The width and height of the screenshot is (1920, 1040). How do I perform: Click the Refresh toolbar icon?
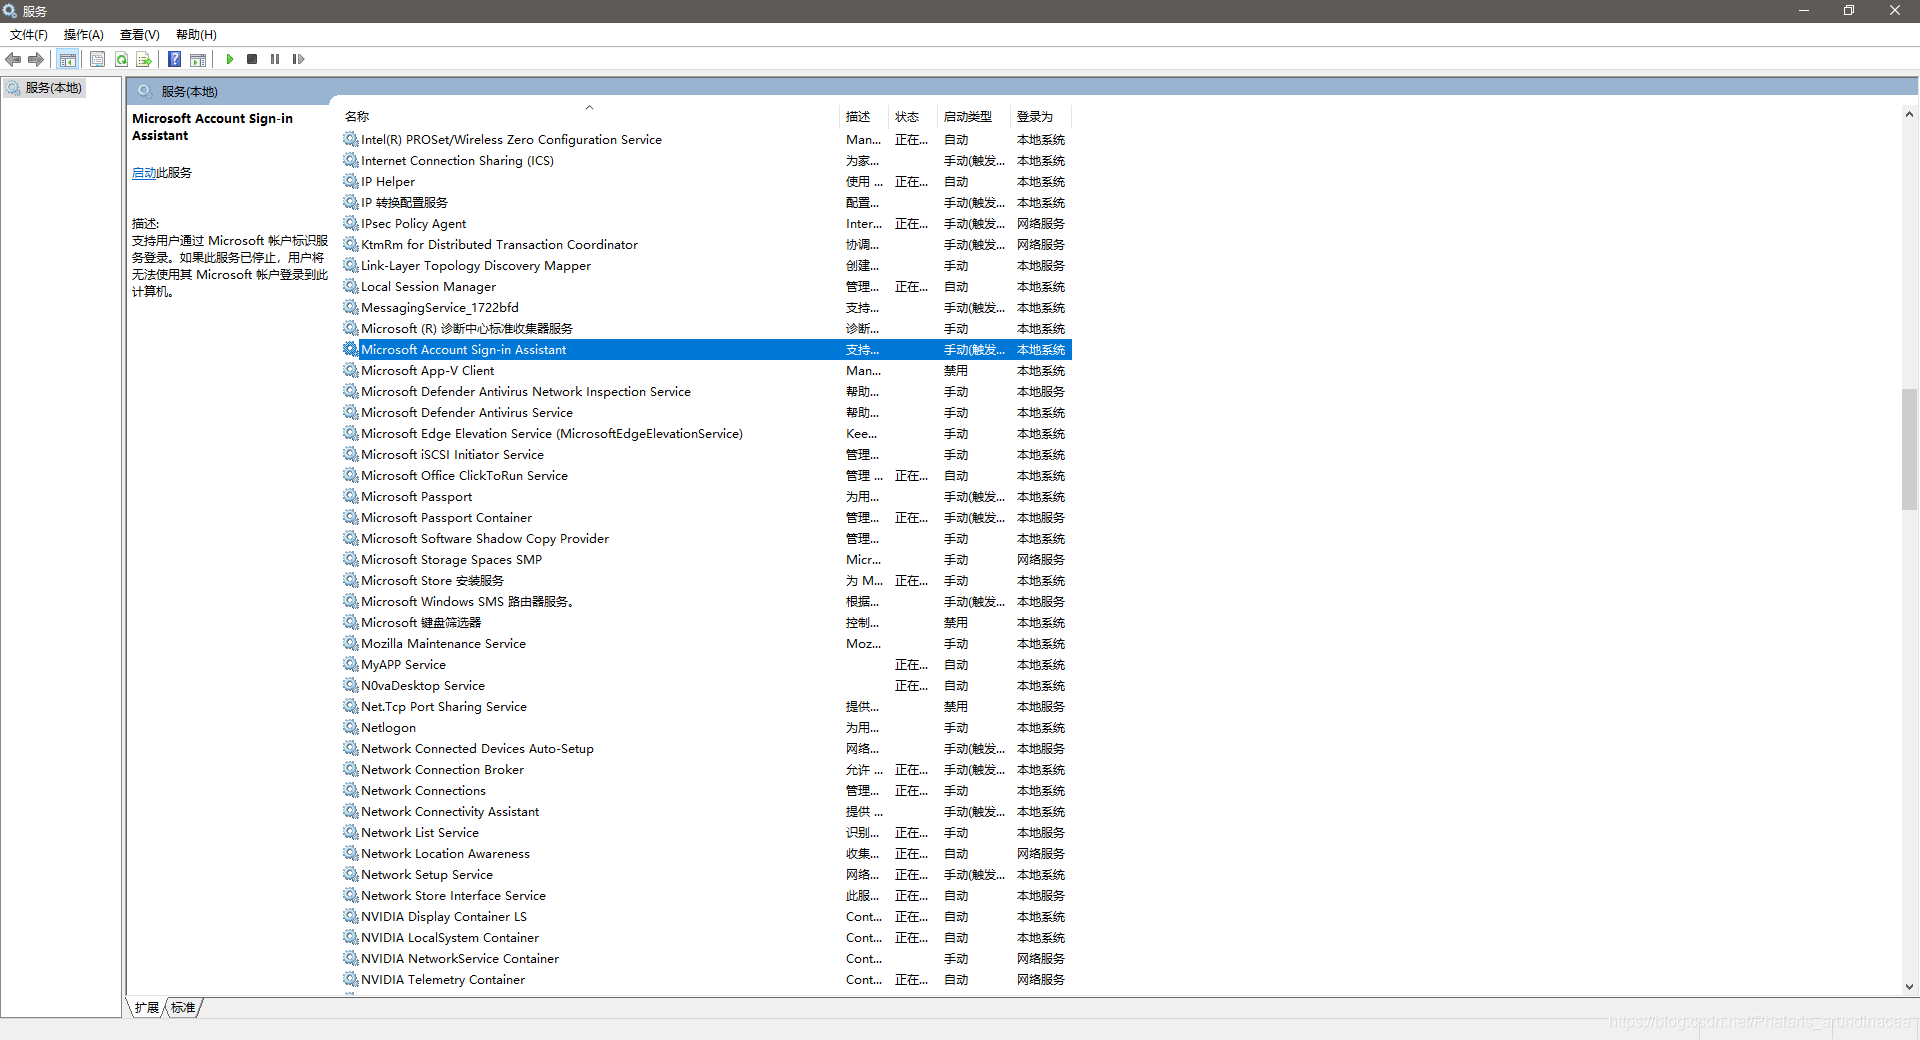[x=121, y=60]
